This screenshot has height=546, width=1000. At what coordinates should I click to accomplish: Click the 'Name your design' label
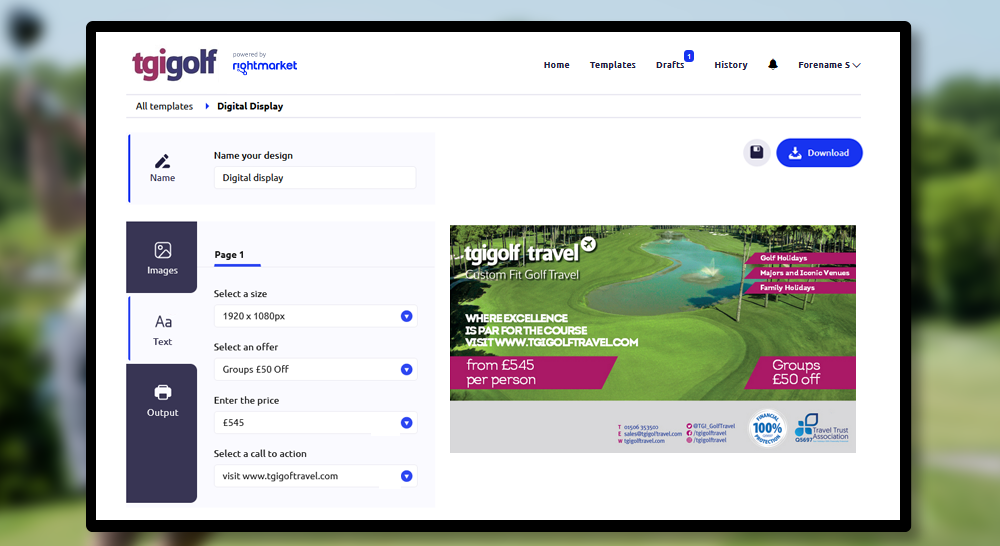tap(253, 156)
